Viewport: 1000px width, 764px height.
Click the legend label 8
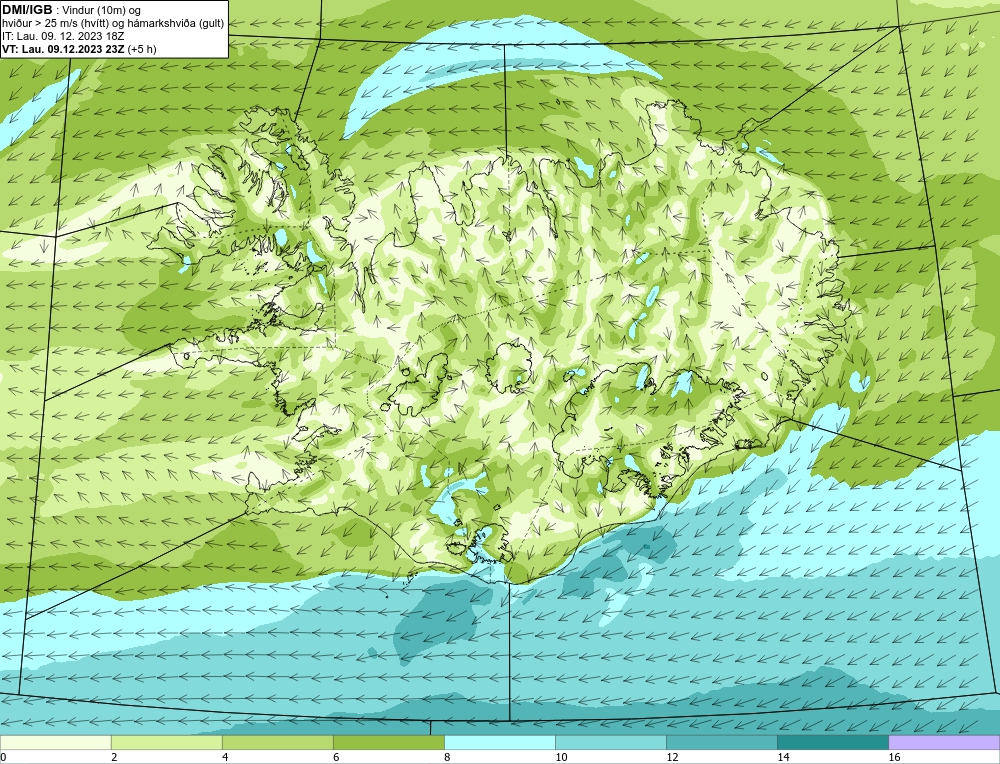point(447,757)
